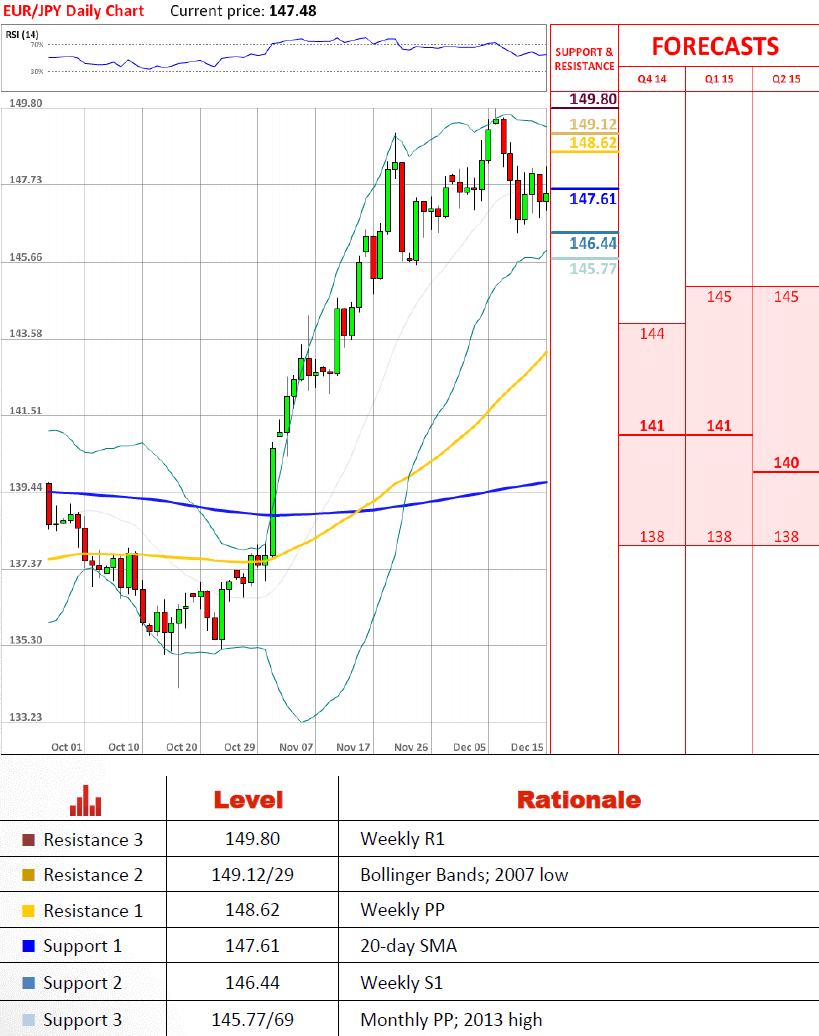Click the RSI 70% level label
Screen dimensions: 819x1036
click(x=37, y=45)
